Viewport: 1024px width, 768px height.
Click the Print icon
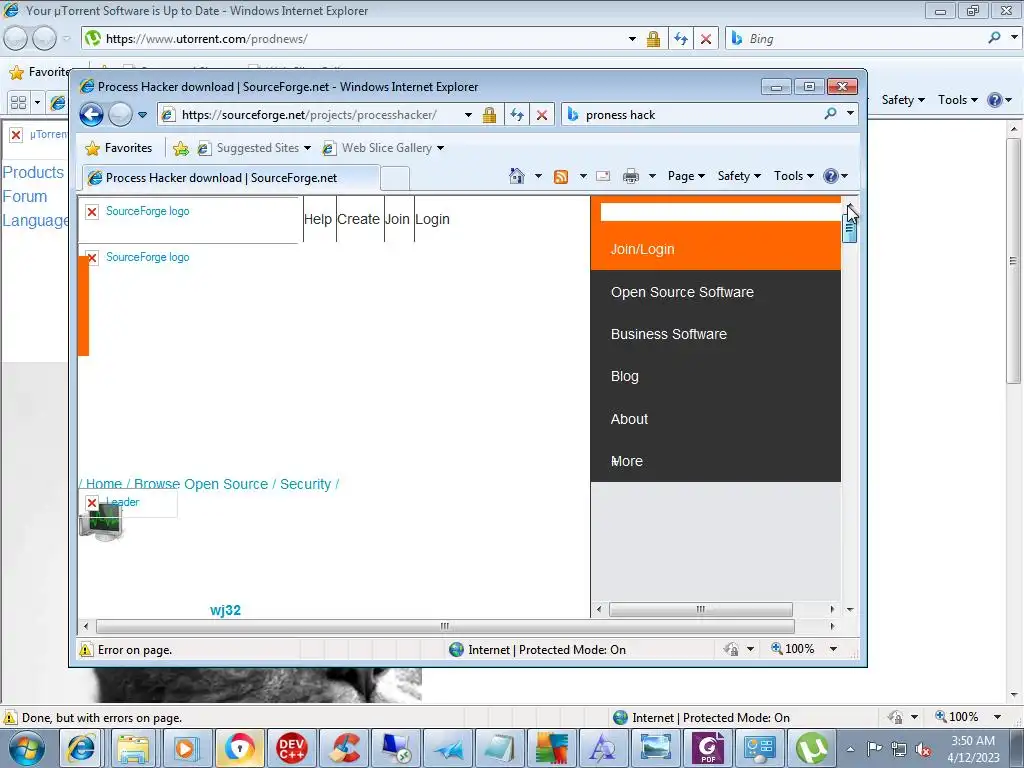point(631,176)
